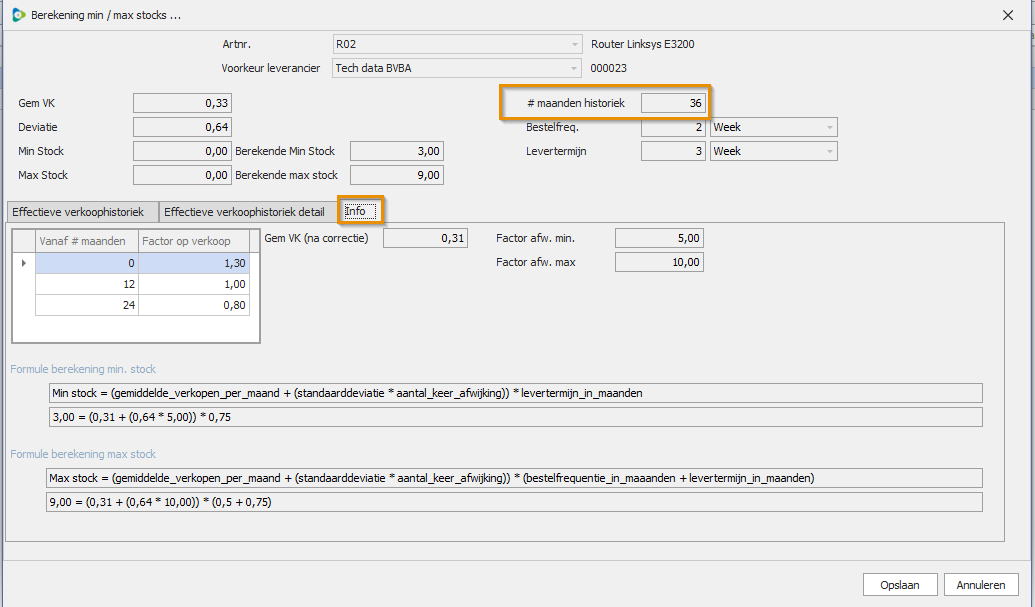
Task: Open the Levertermijn Week unit dropdown
Action: point(829,152)
